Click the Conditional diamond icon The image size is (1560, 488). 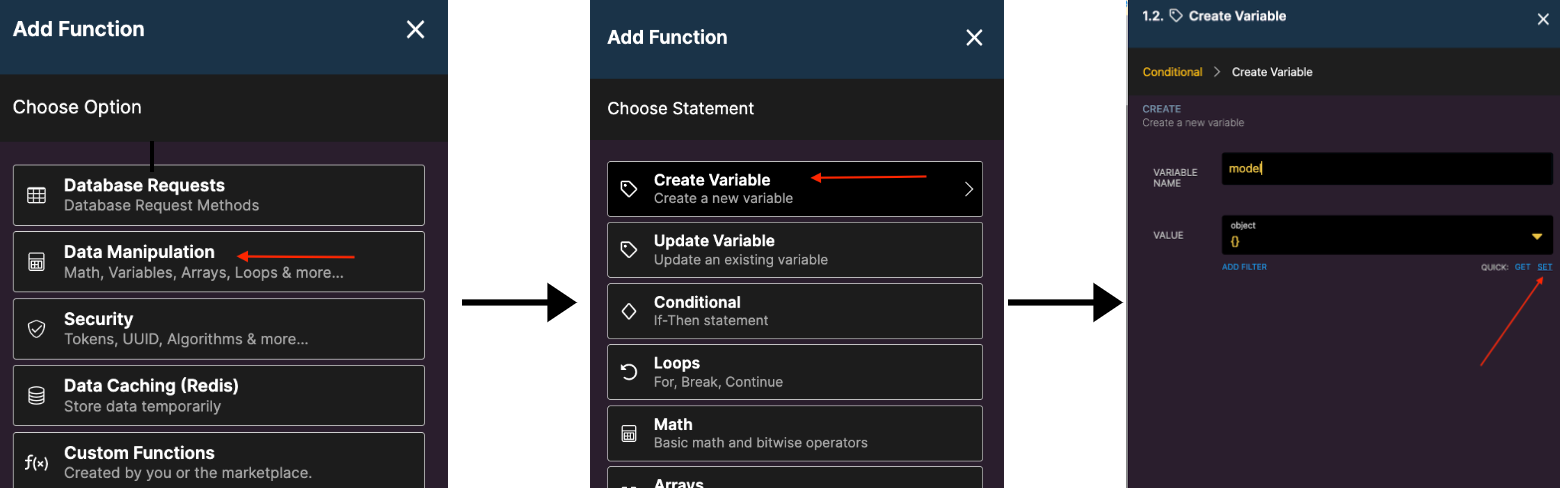pyautogui.click(x=629, y=311)
